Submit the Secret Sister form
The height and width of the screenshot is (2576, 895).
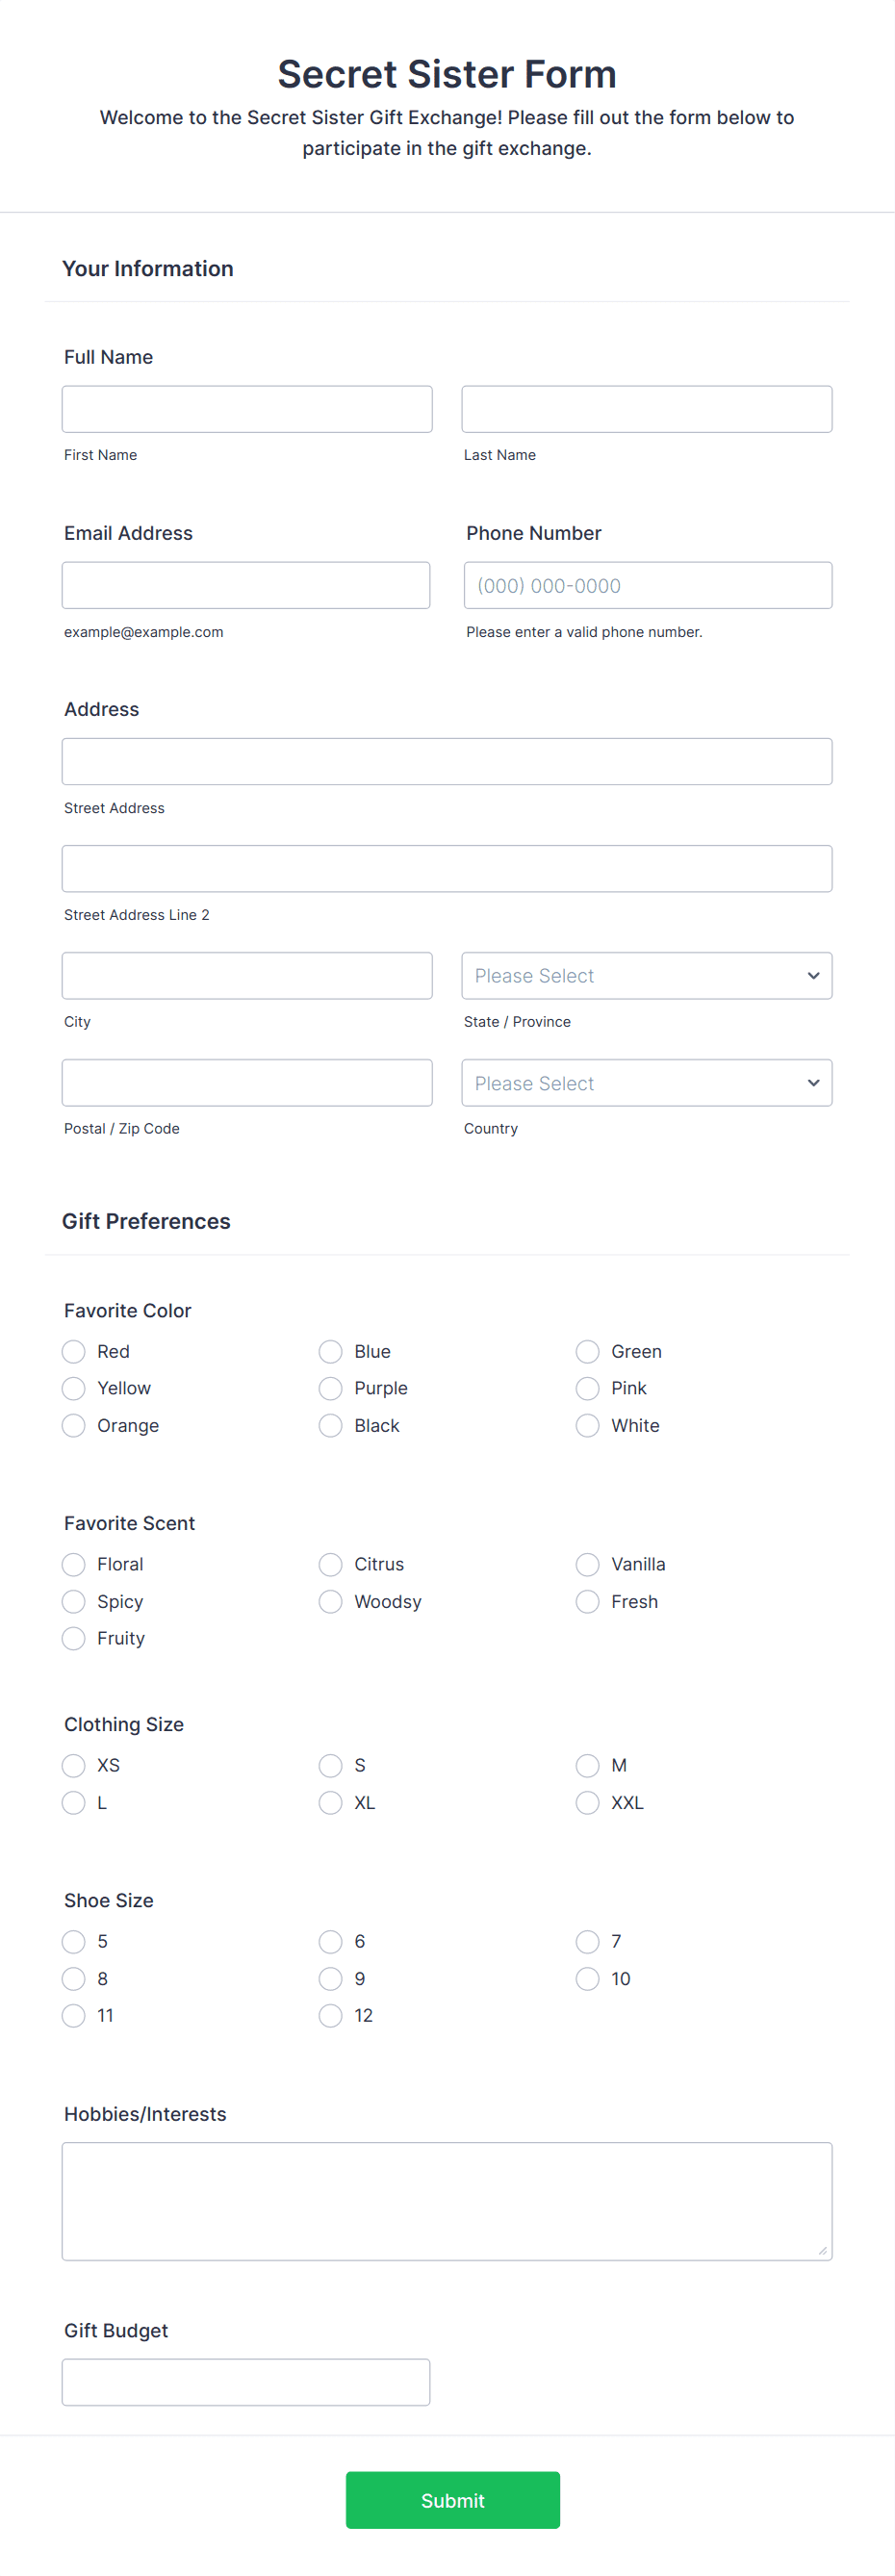click(452, 2500)
